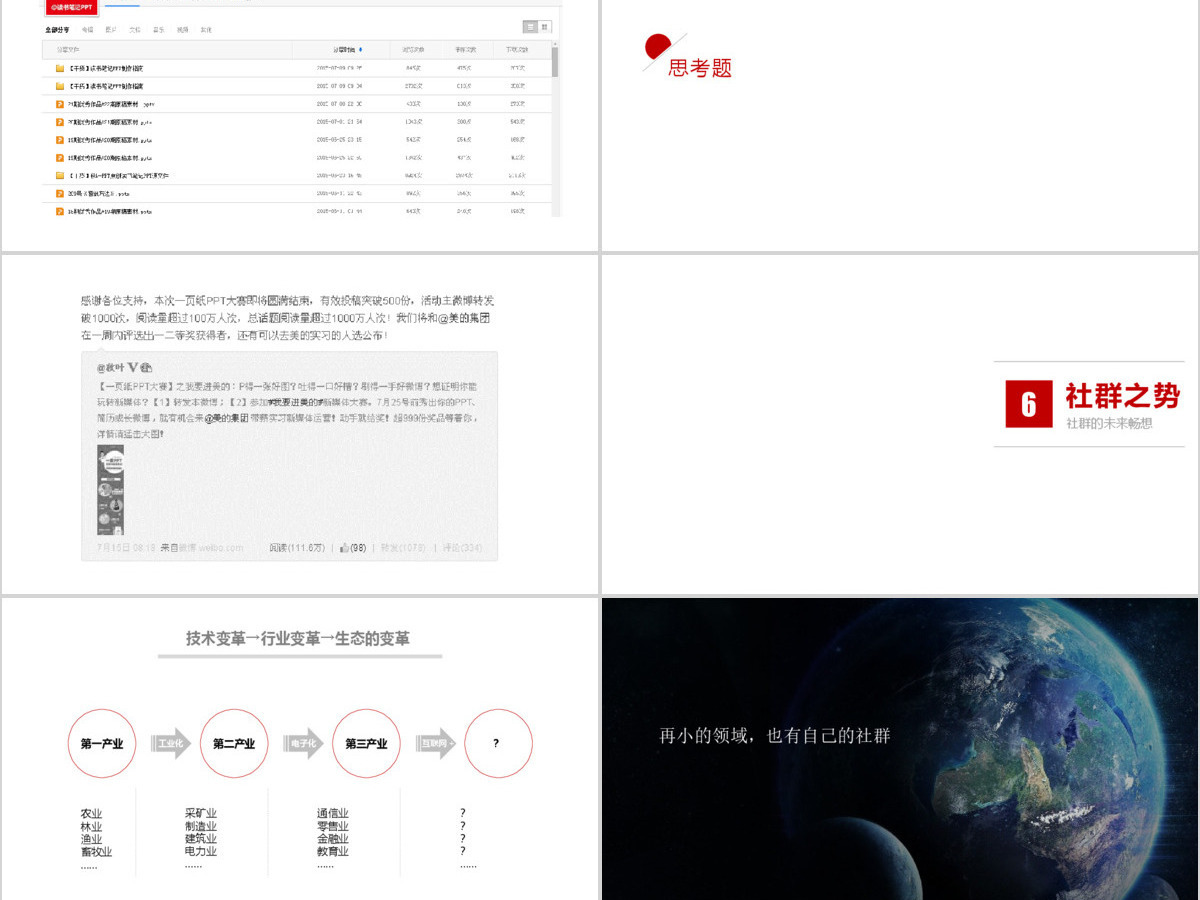1200x900 pixels.
Task: Click 评论(334) comment link
Action: [x=462, y=547]
